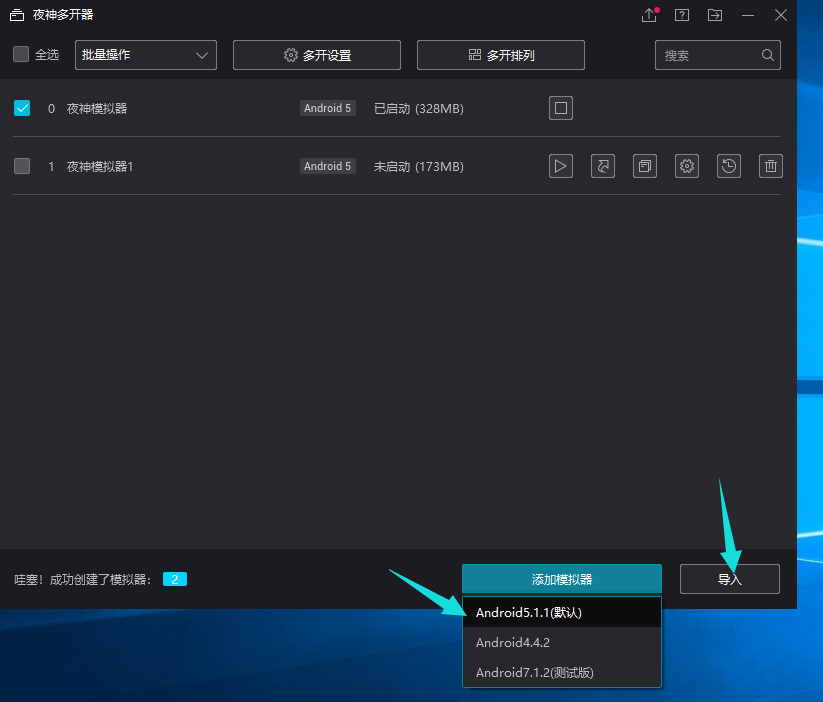This screenshot has width=823, height=702.
Task: Click the 夜神模拟器 name in row 0
Action: pos(97,108)
